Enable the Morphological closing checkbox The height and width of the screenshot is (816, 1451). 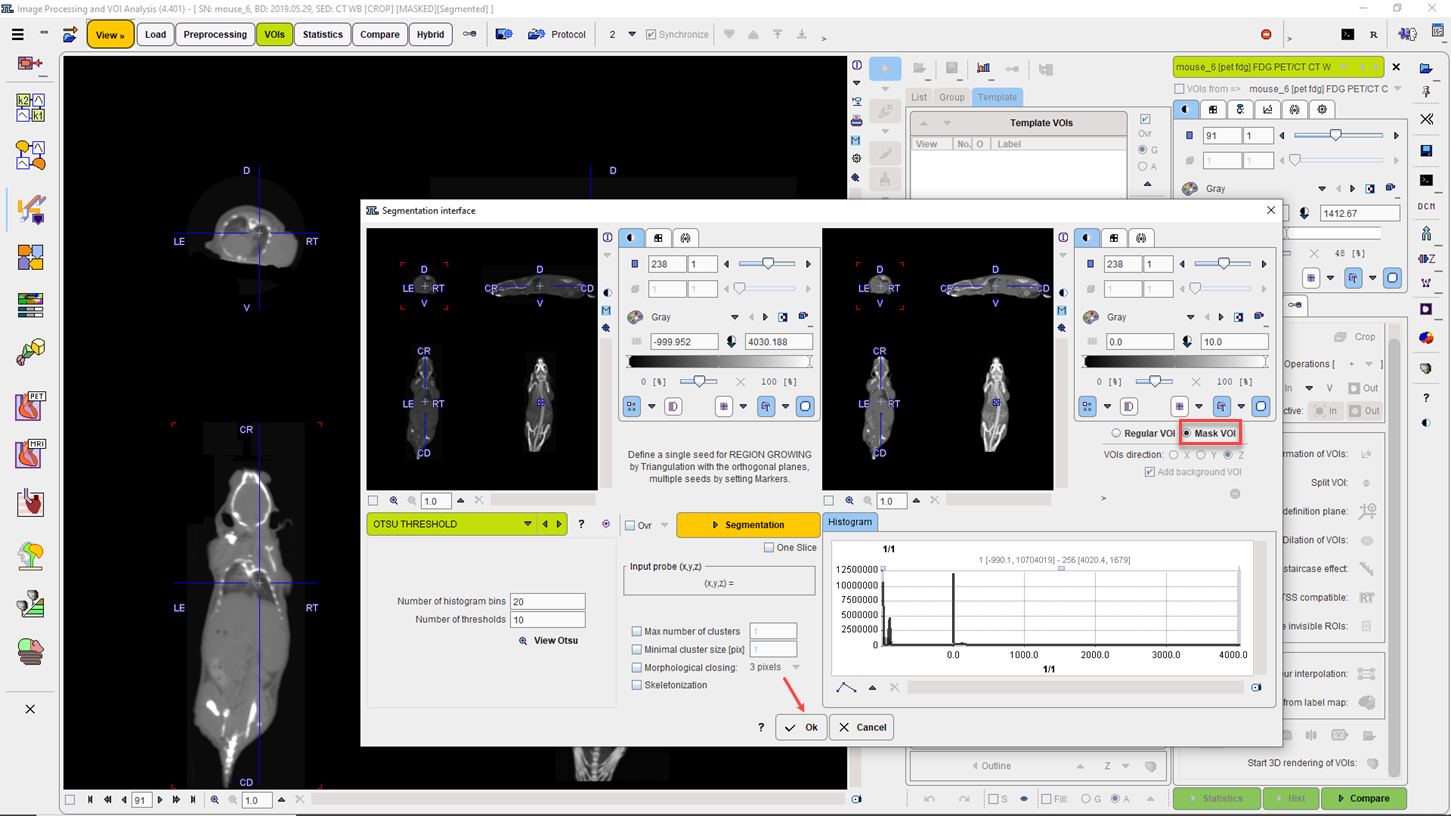pos(636,667)
